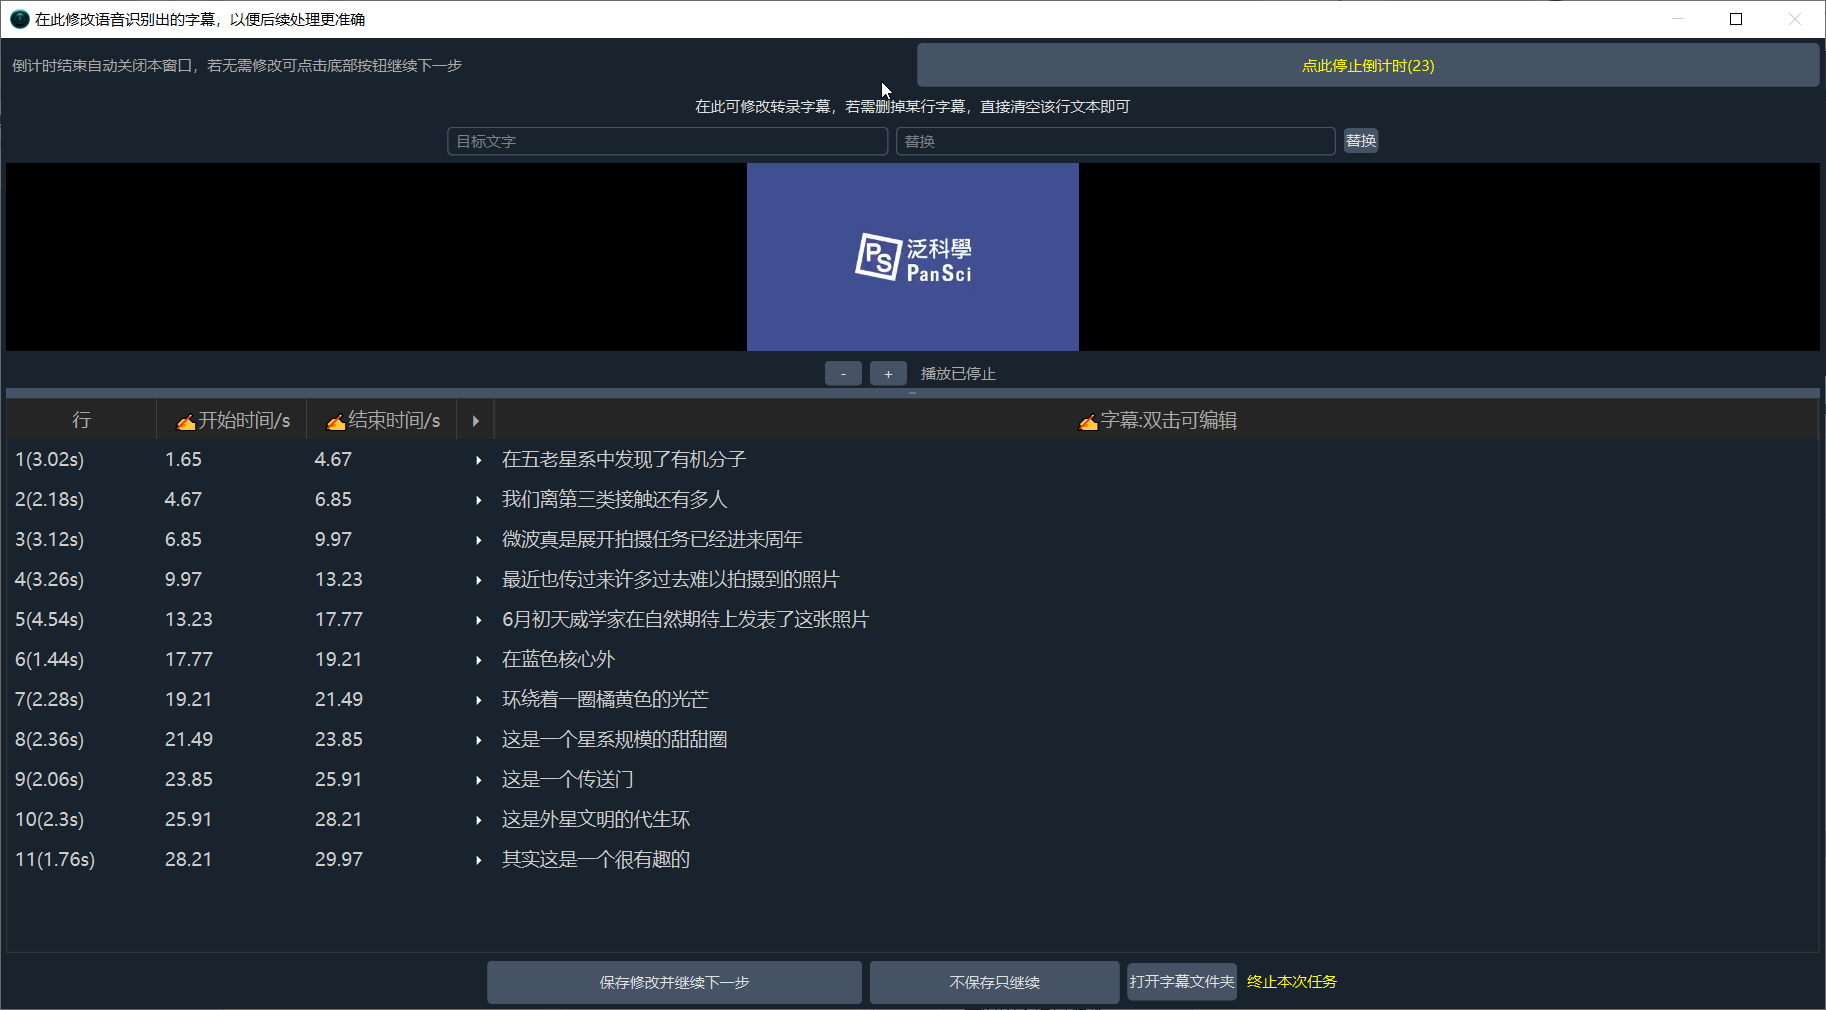This screenshot has width=1826, height=1010.
Task: Select end time 19.21 in row 6
Action: point(339,660)
